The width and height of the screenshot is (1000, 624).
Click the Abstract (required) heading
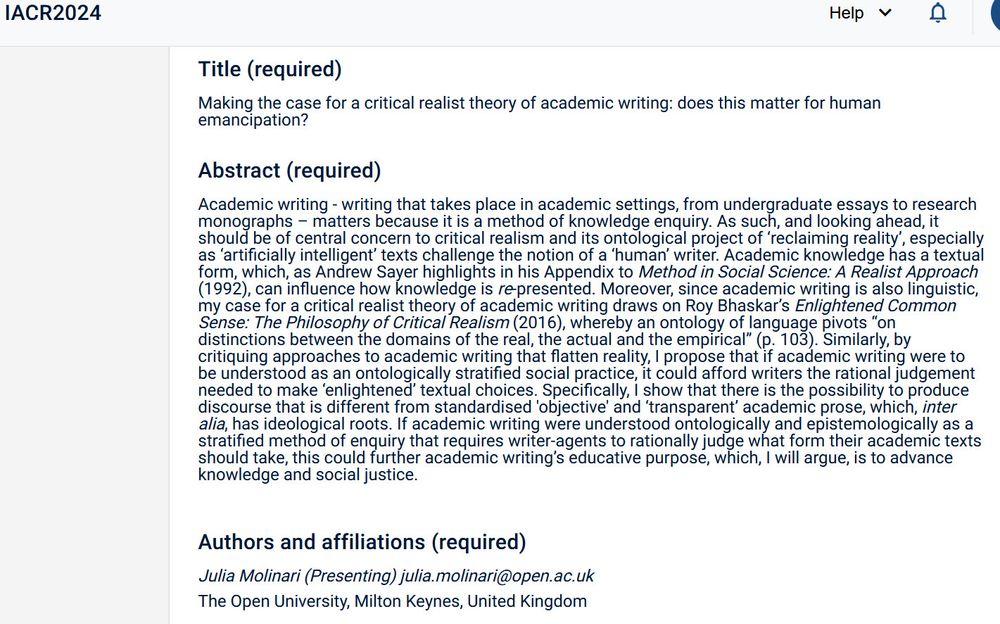tap(289, 170)
